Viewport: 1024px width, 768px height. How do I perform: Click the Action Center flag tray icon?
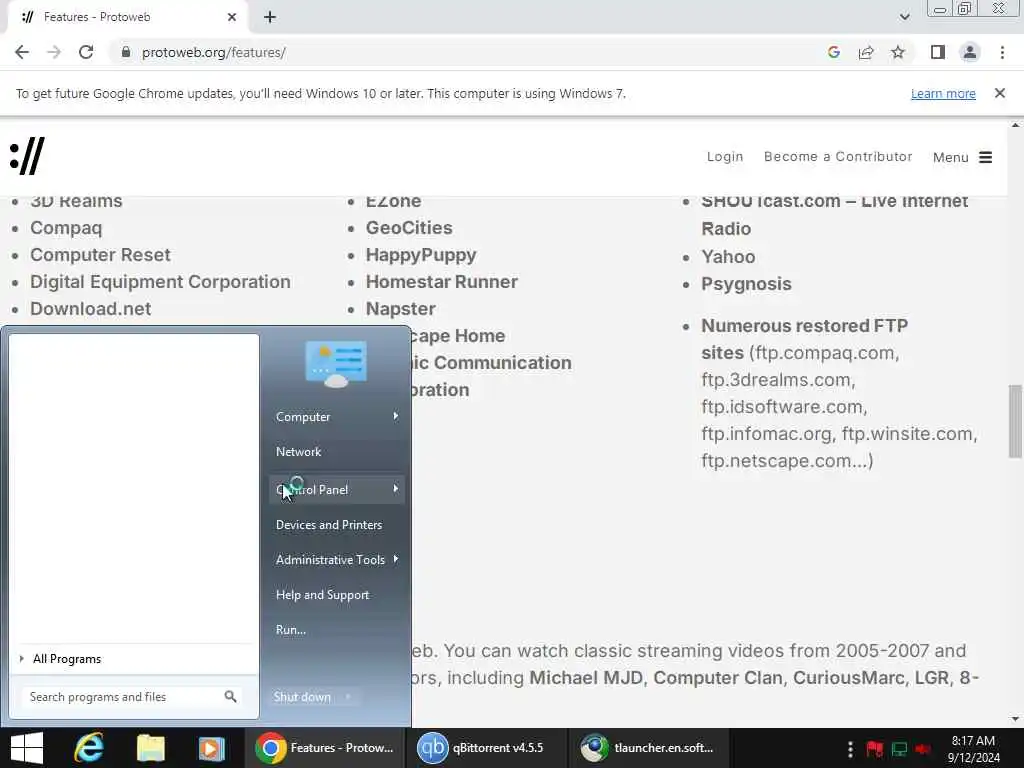coord(874,749)
